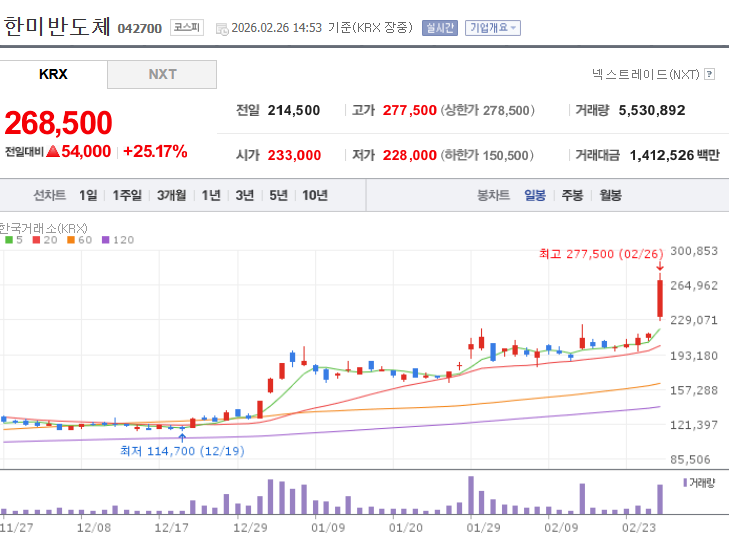Click the 시가 value 233,000

click(x=294, y=155)
